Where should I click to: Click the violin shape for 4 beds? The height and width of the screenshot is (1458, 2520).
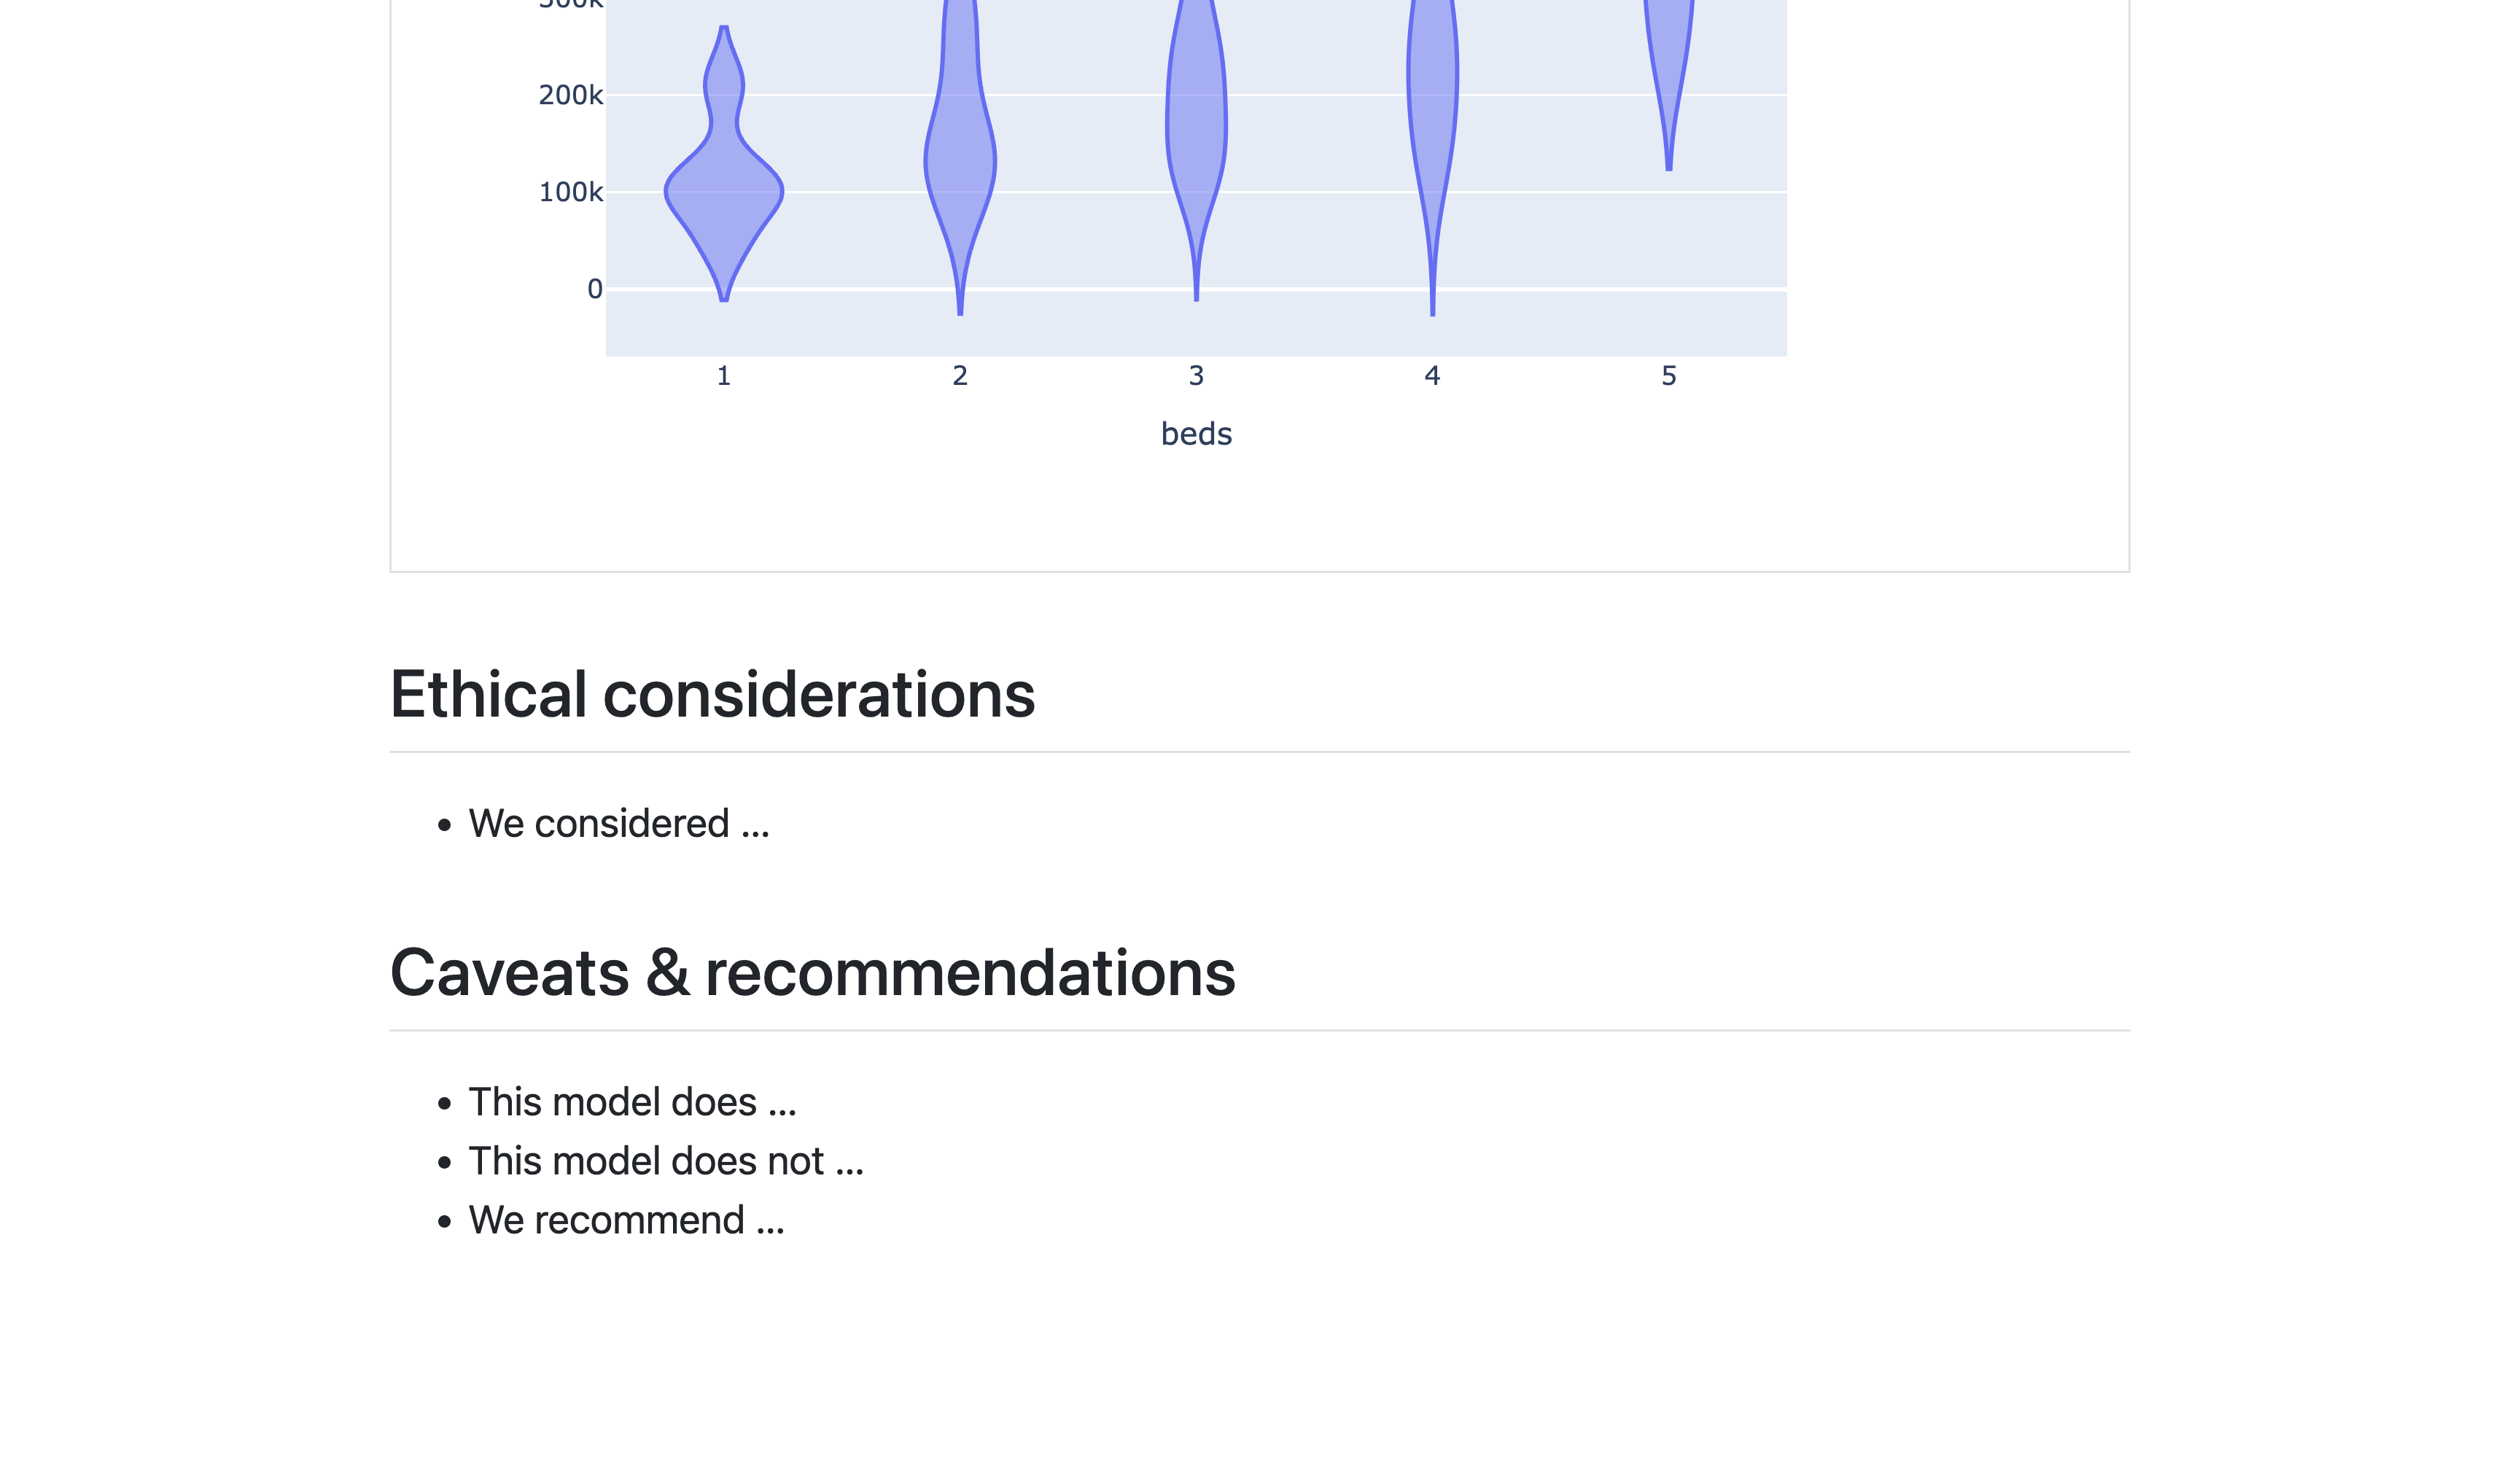point(1432,100)
